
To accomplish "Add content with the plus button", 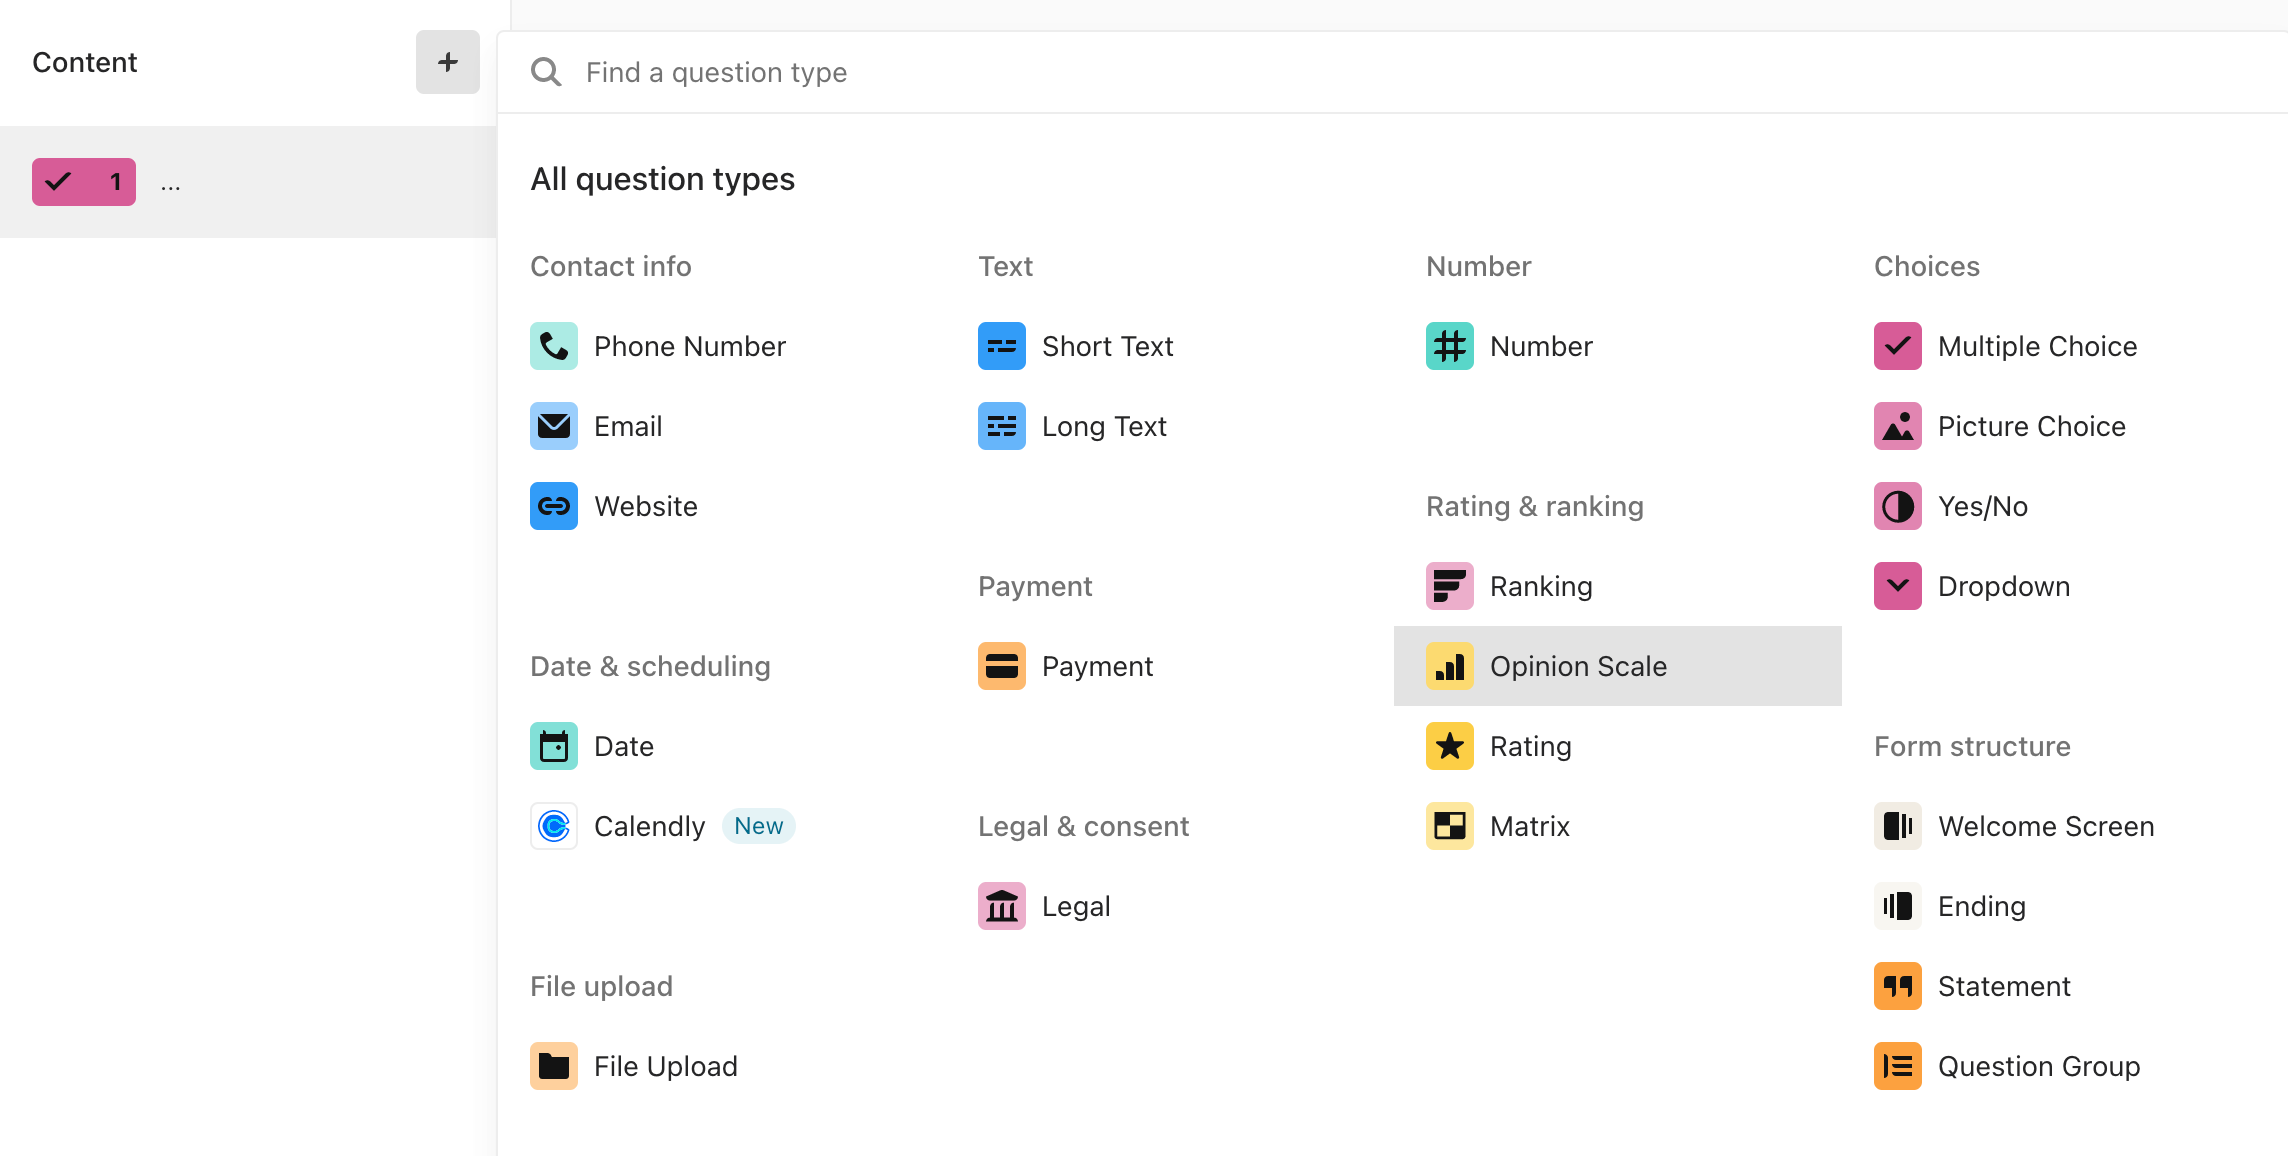I will [448, 62].
